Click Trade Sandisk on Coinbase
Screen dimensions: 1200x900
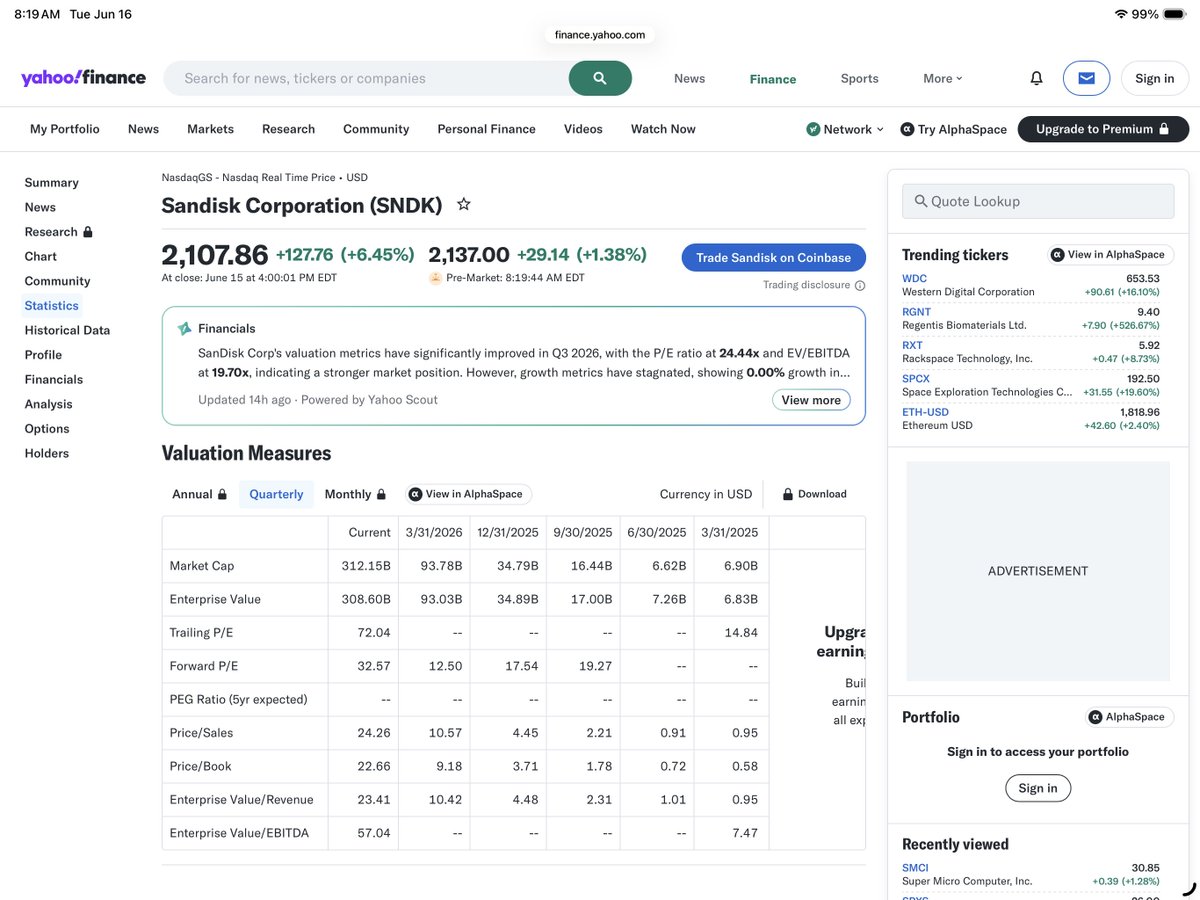click(x=774, y=257)
